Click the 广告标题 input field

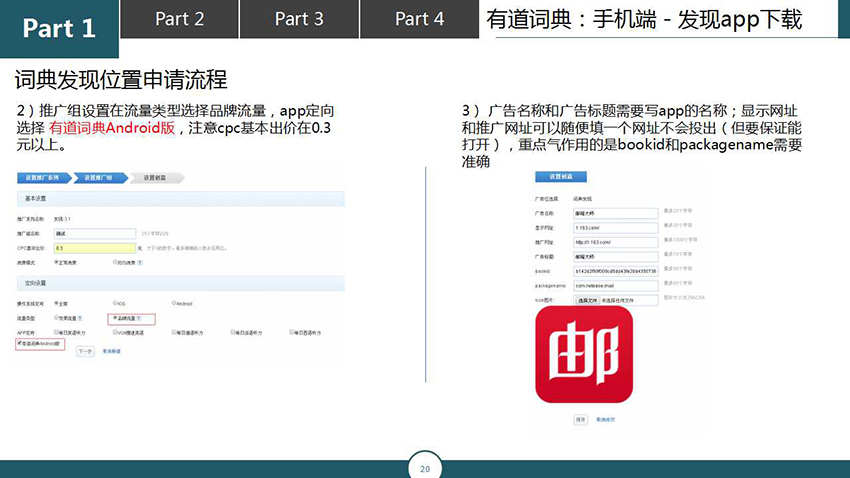tap(616, 256)
